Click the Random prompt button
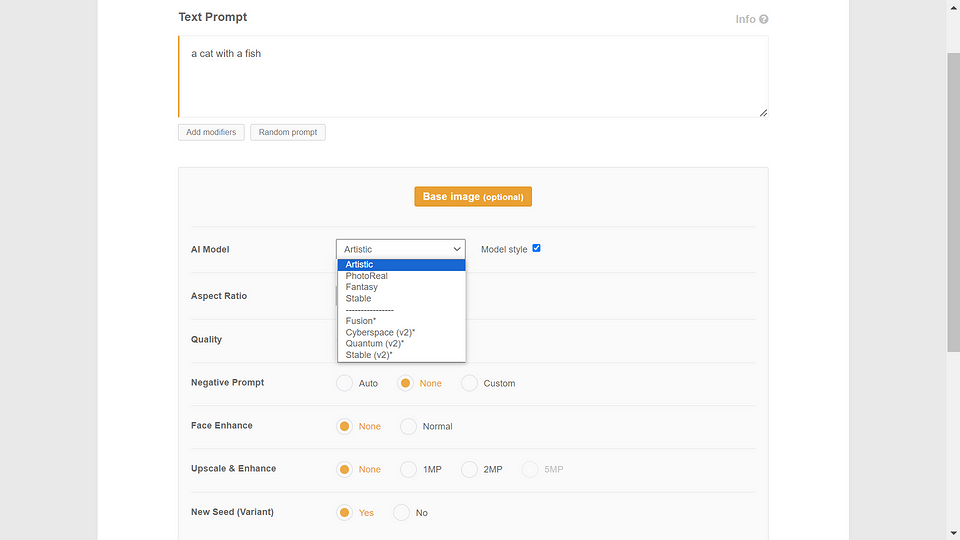 (x=288, y=132)
